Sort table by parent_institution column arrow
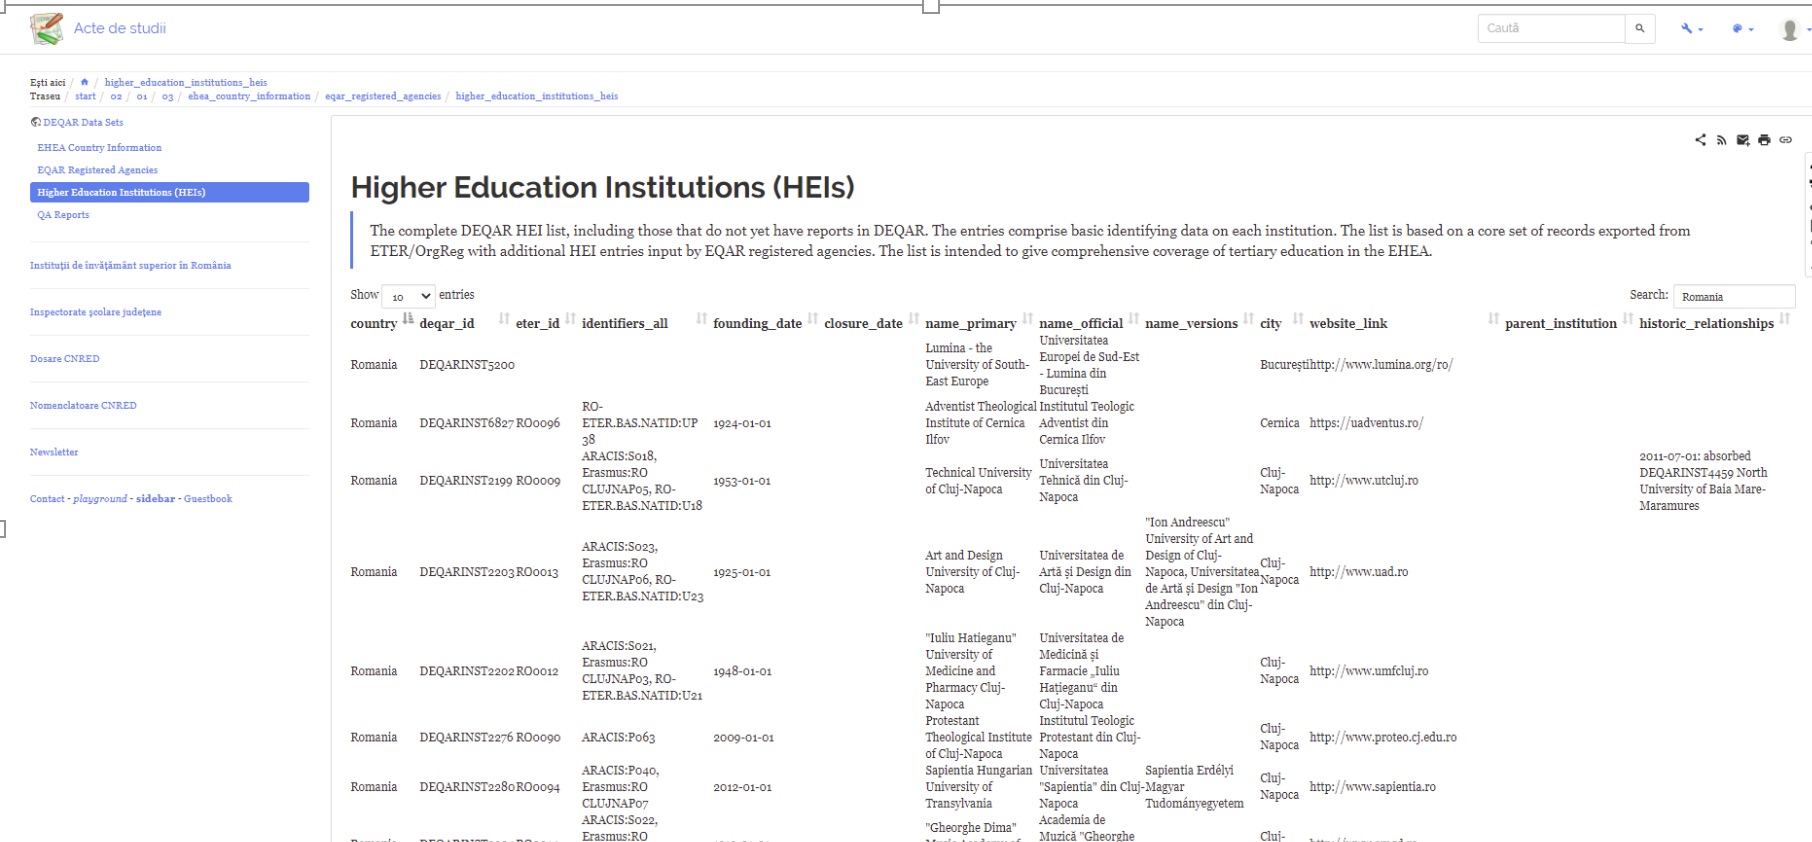The image size is (1812, 842). (1628, 318)
